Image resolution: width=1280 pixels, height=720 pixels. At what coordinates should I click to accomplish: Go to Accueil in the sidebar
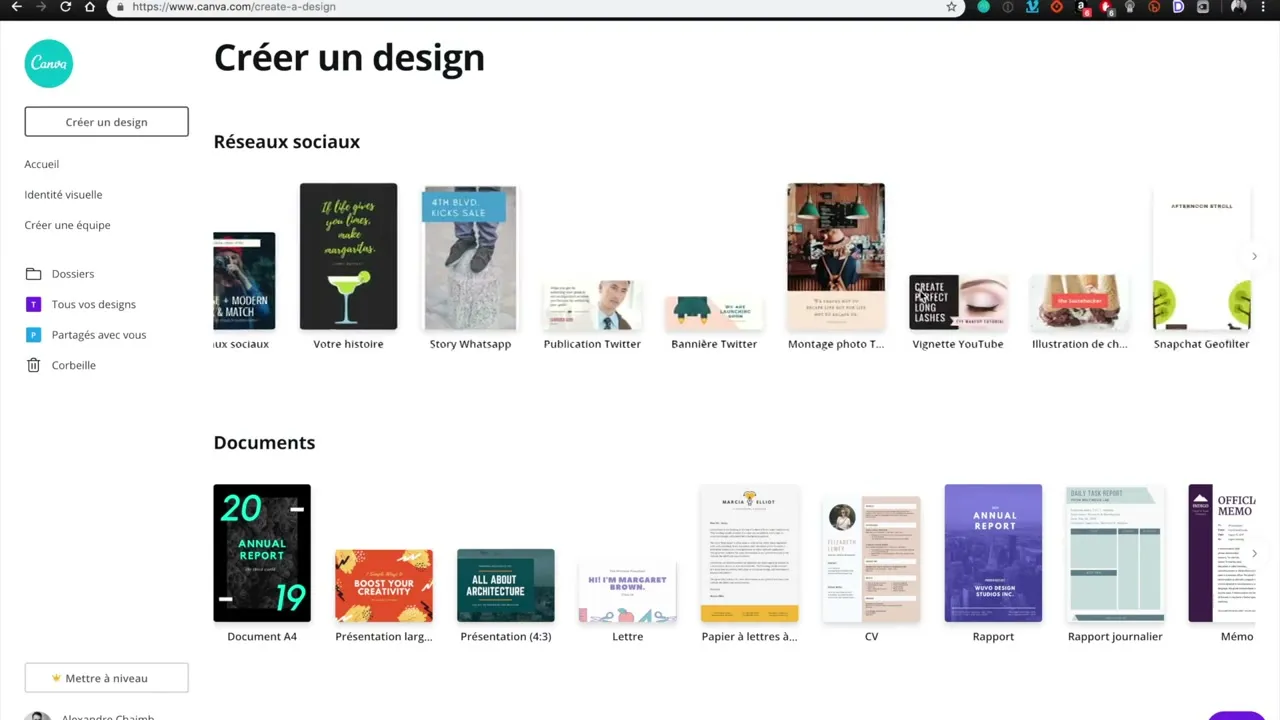(41, 164)
